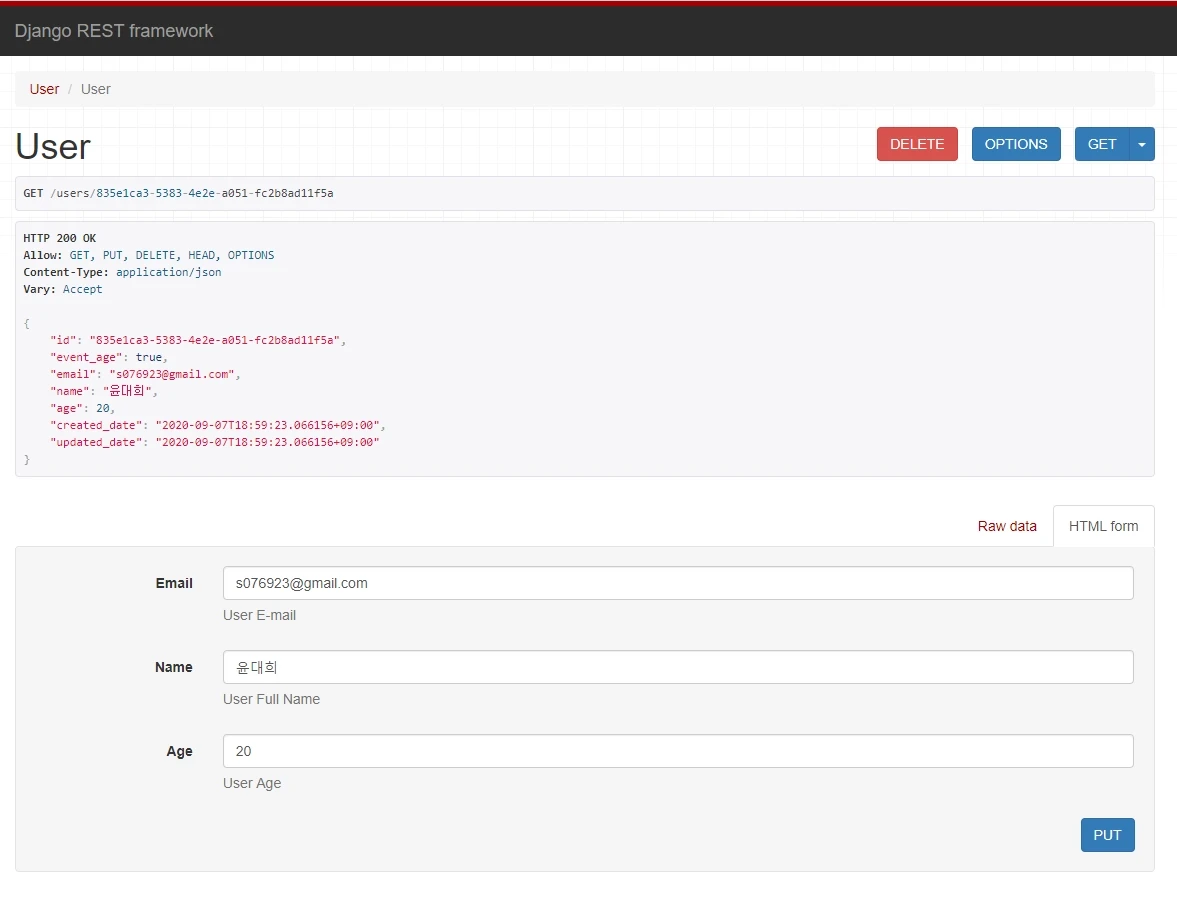Click the red DELETE button

916,144
